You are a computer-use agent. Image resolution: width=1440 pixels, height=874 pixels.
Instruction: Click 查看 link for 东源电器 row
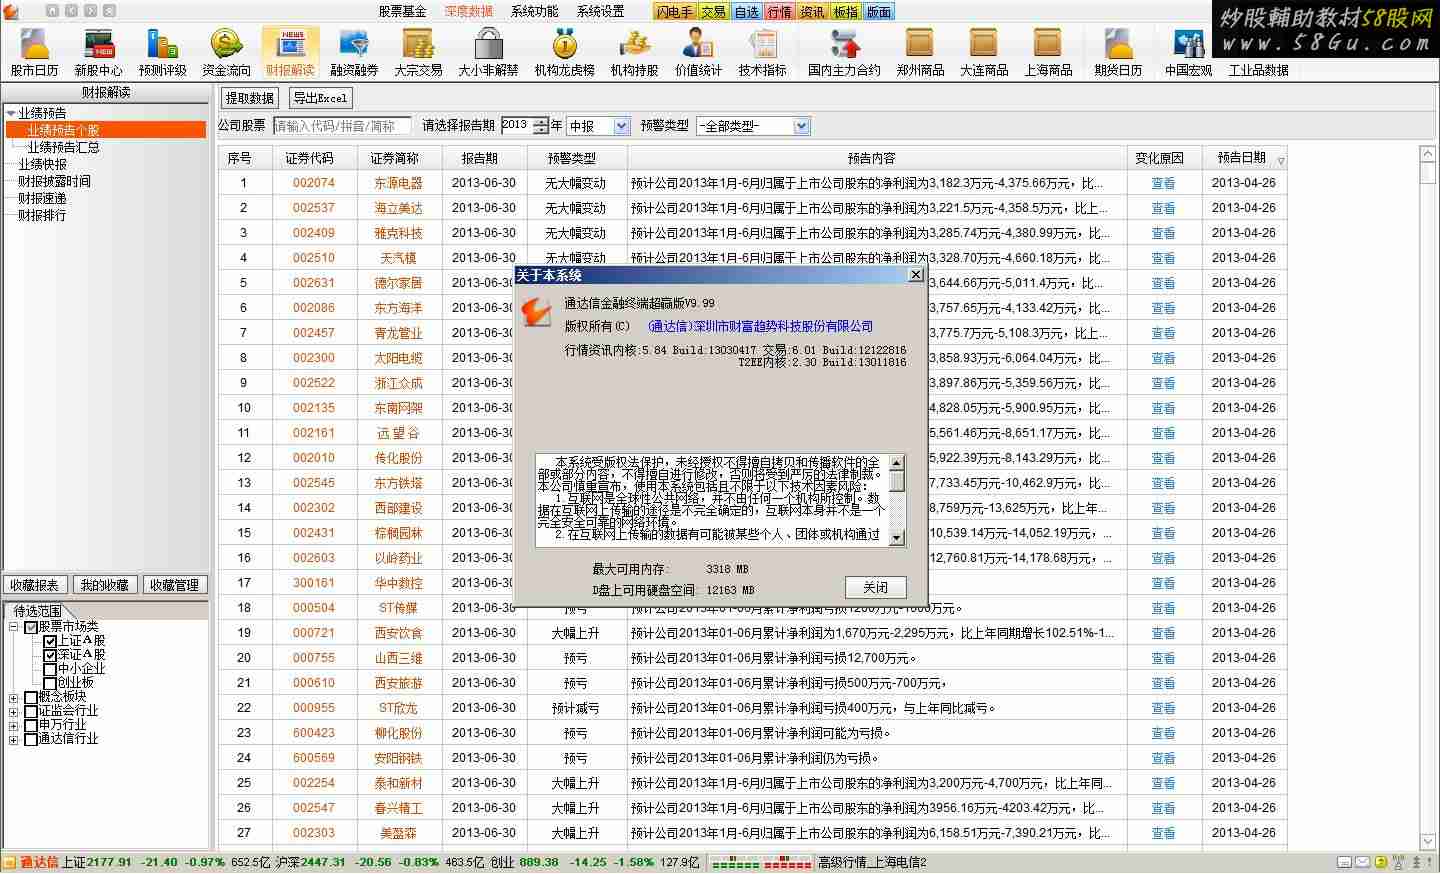coord(1163,183)
